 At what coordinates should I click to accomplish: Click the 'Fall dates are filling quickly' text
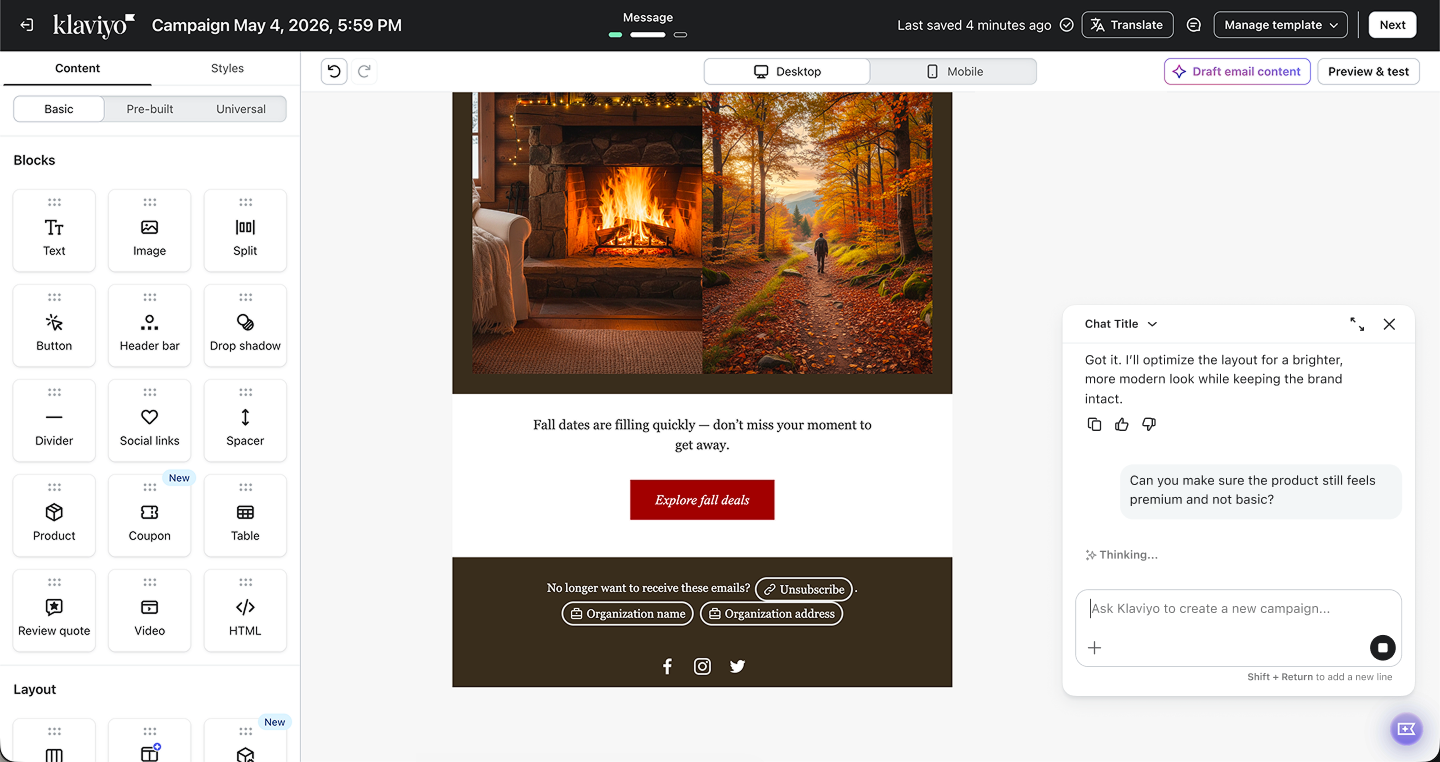[702, 435]
